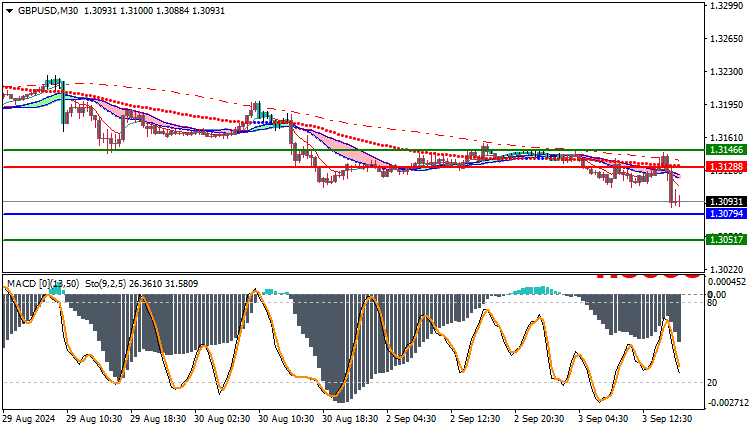Select the 29 Aug 10:30 time label

94,419
